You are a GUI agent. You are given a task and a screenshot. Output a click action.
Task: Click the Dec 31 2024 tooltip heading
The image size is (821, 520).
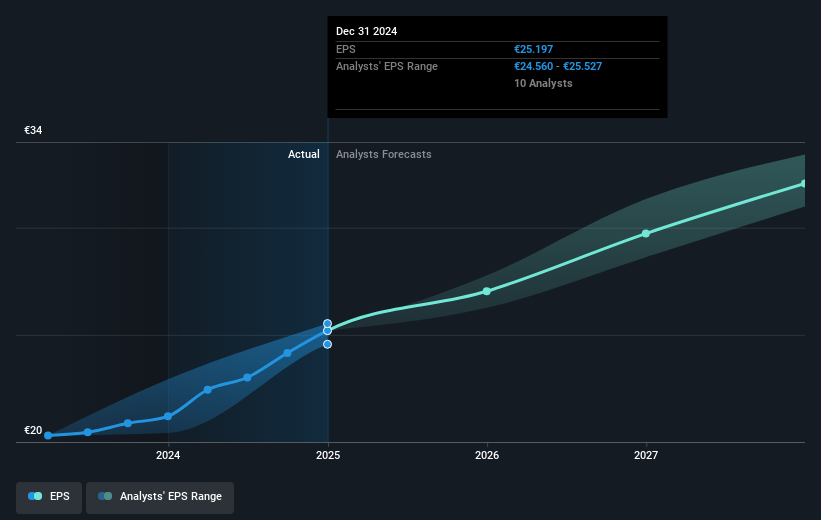(x=367, y=31)
